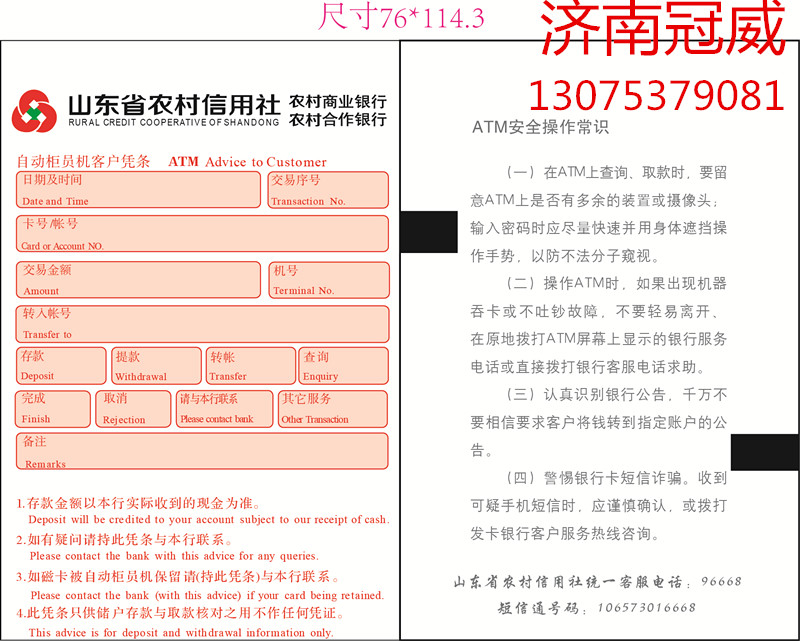The width and height of the screenshot is (800, 641).
Task: Click the 农村商业银行 text
Action: tap(338, 102)
